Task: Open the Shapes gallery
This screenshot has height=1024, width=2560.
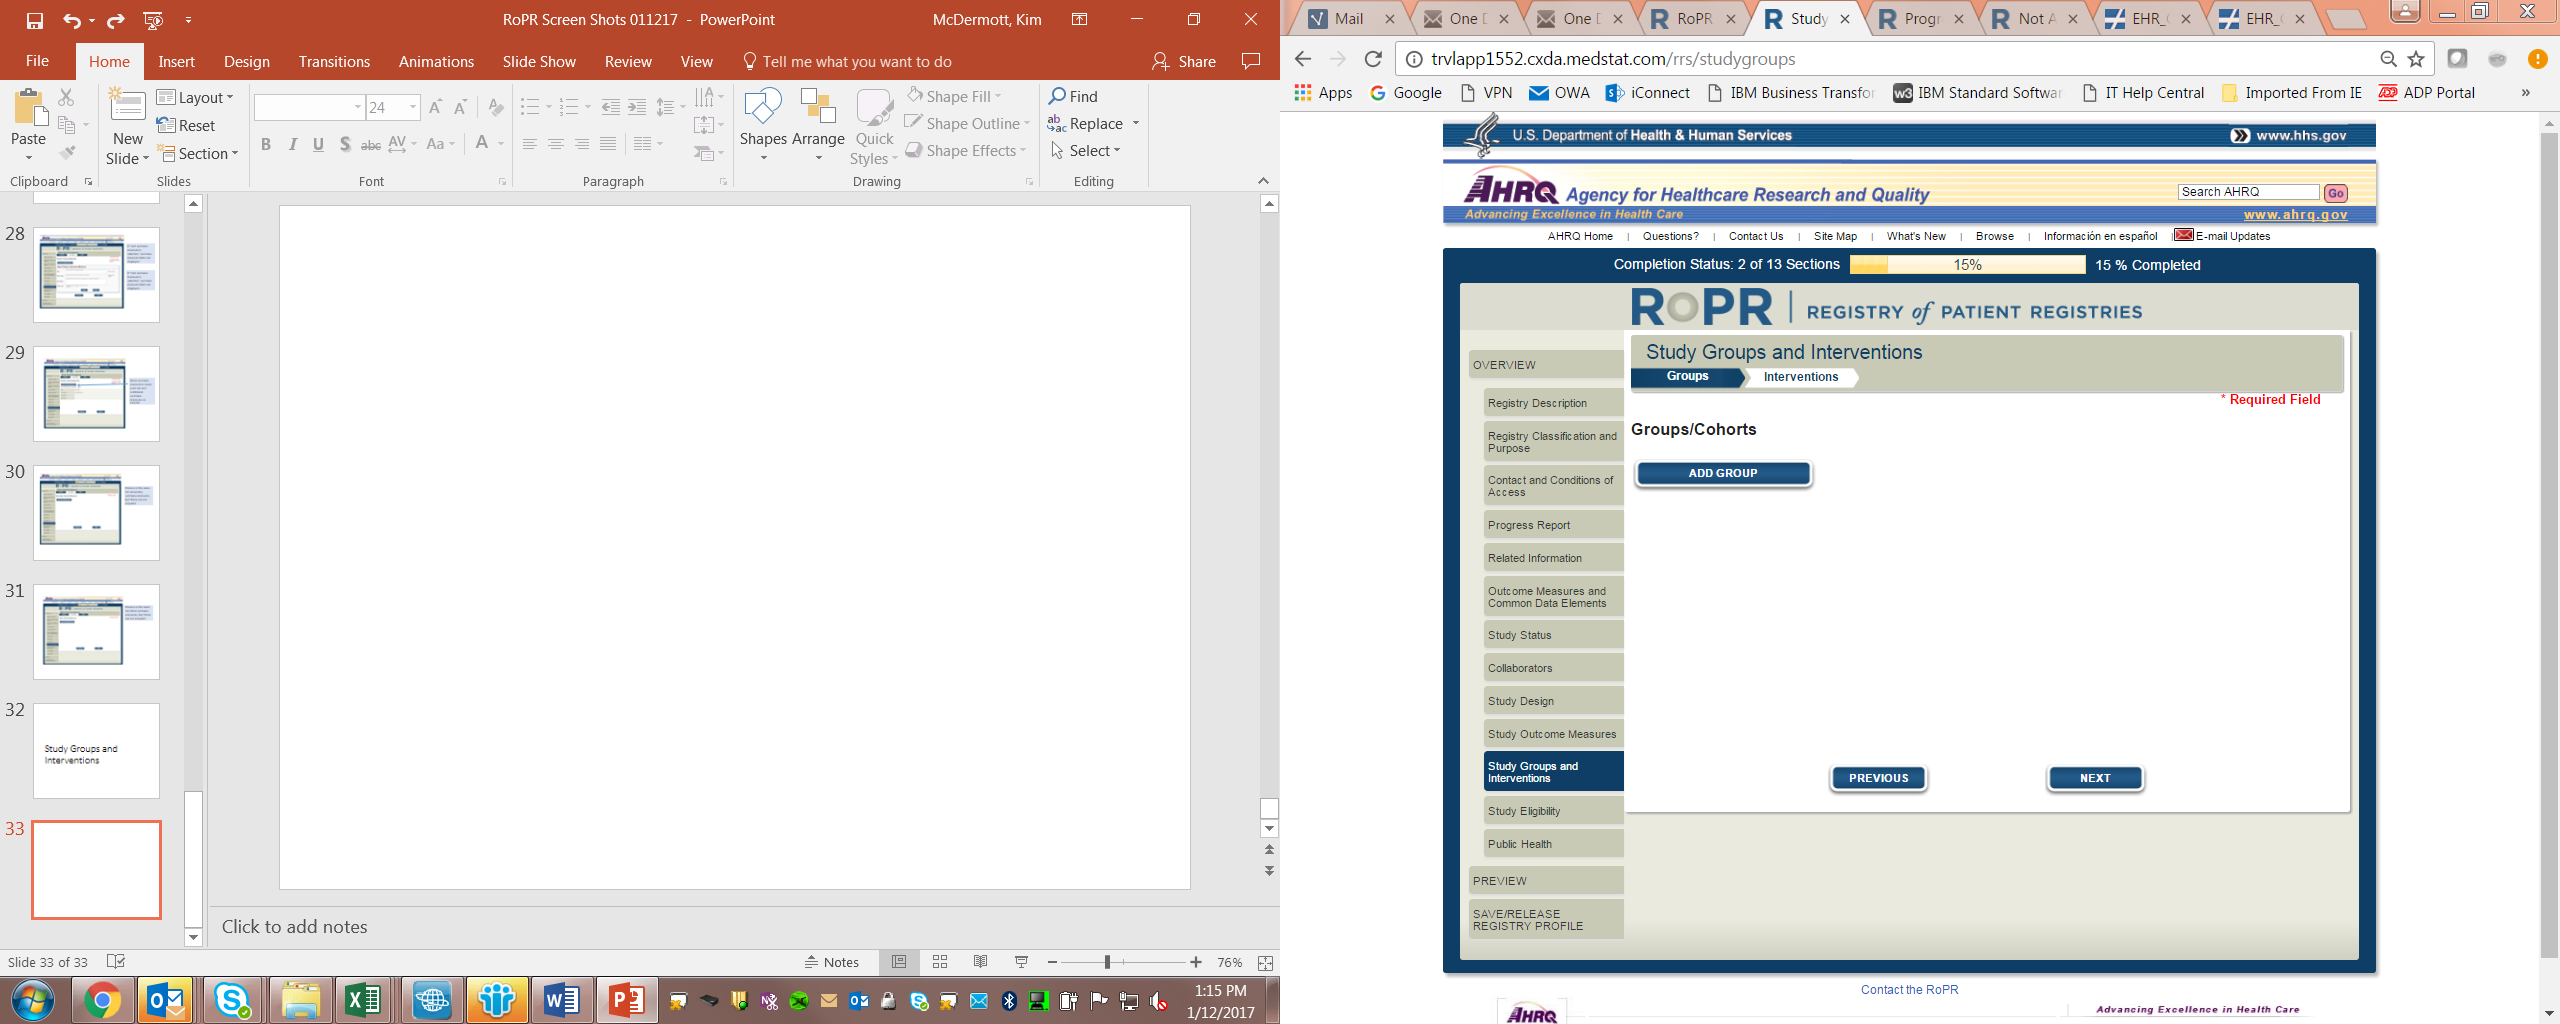Action: 763,127
